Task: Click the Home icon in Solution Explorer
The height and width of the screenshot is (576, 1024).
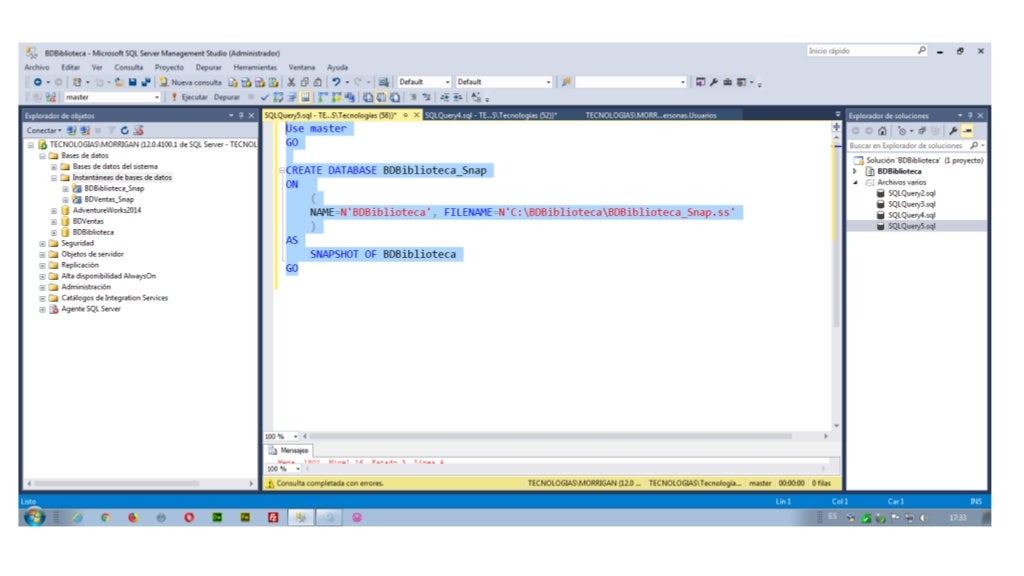Action: [882, 131]
